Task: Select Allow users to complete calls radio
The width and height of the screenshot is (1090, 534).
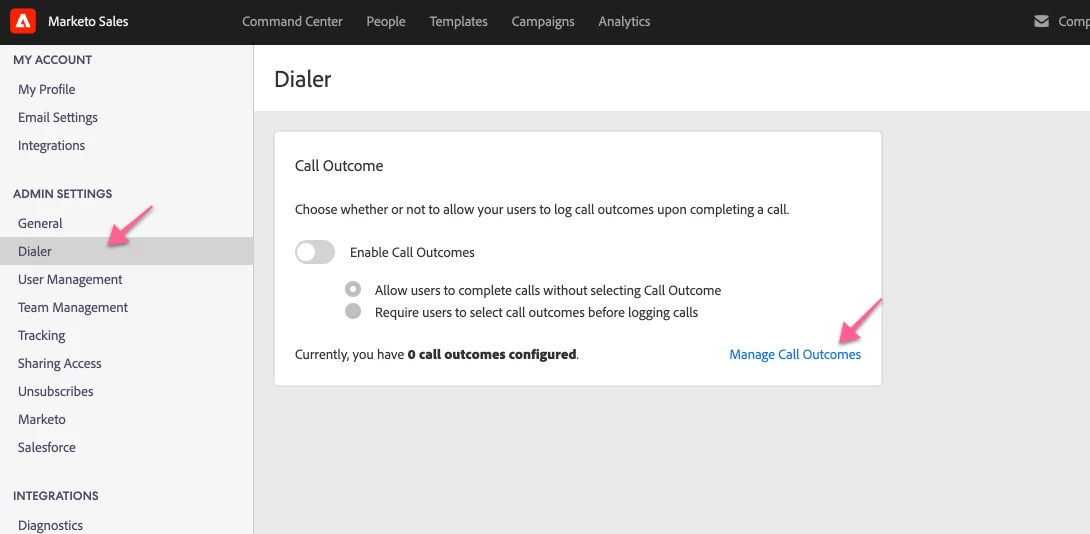Action: 353,289
